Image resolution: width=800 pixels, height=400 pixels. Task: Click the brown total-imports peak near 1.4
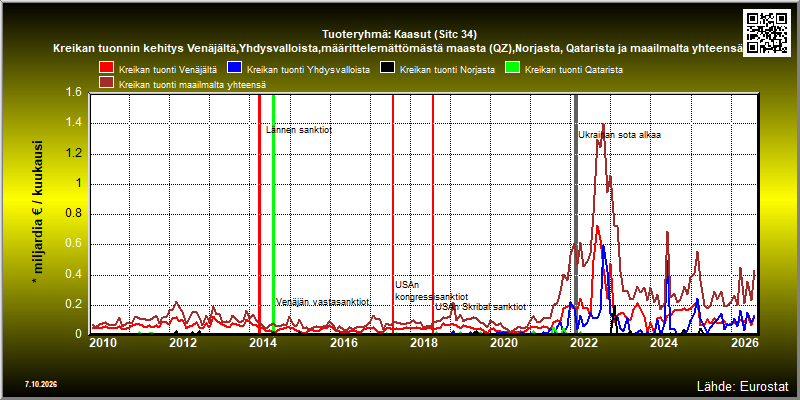click(603, 125)
